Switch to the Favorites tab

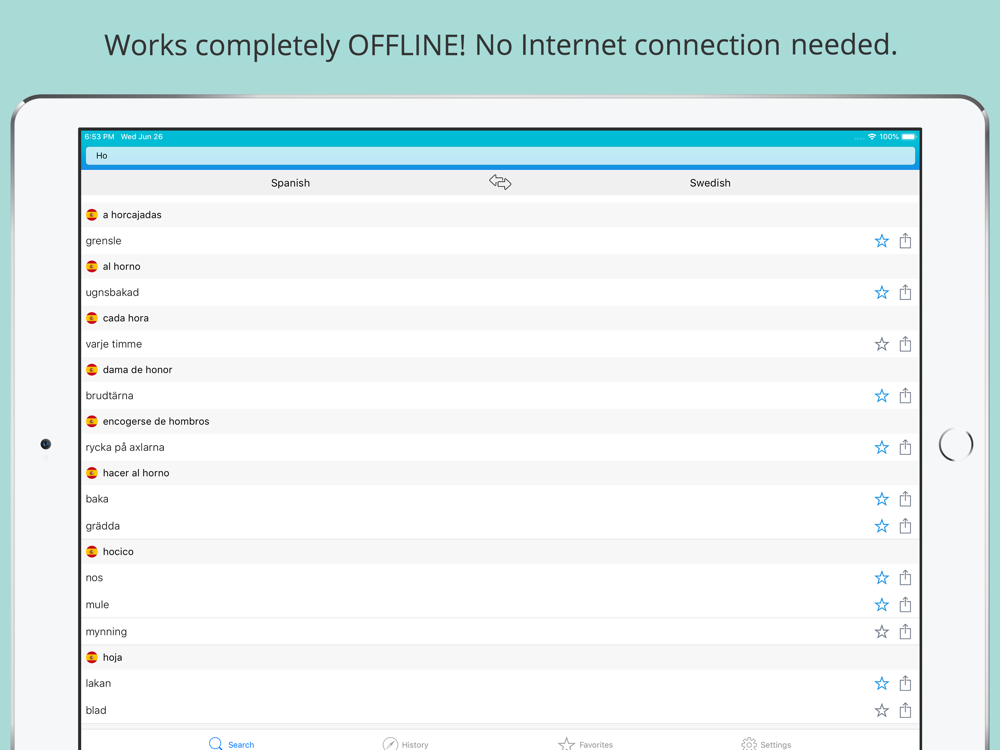click(x=586, y=744)
